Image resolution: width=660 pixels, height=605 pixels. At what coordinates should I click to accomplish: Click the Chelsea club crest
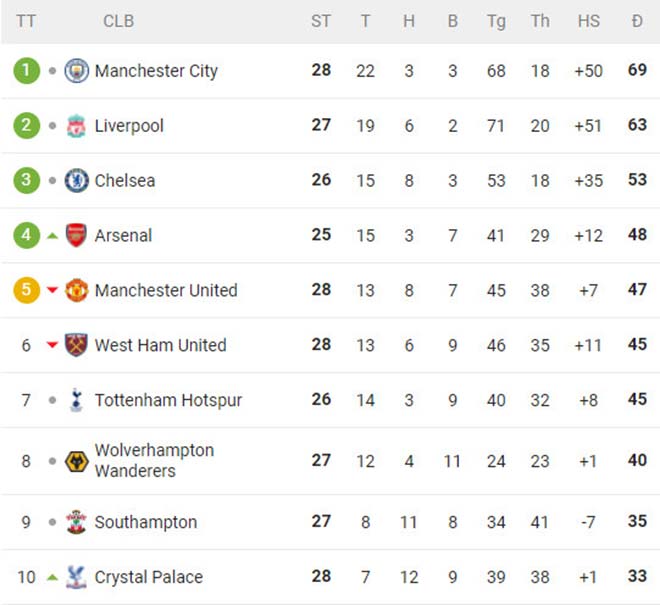tap(76, 181)
